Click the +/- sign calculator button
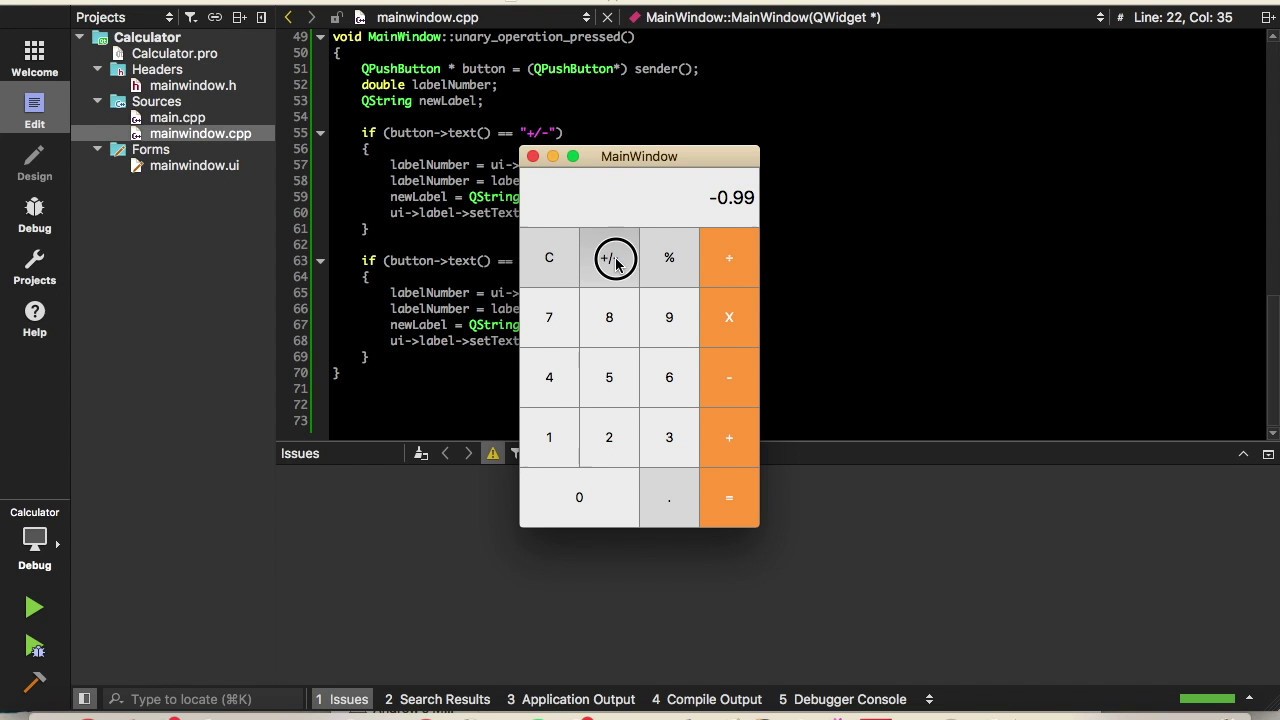The image size is (1280, 720). point(609,258)
